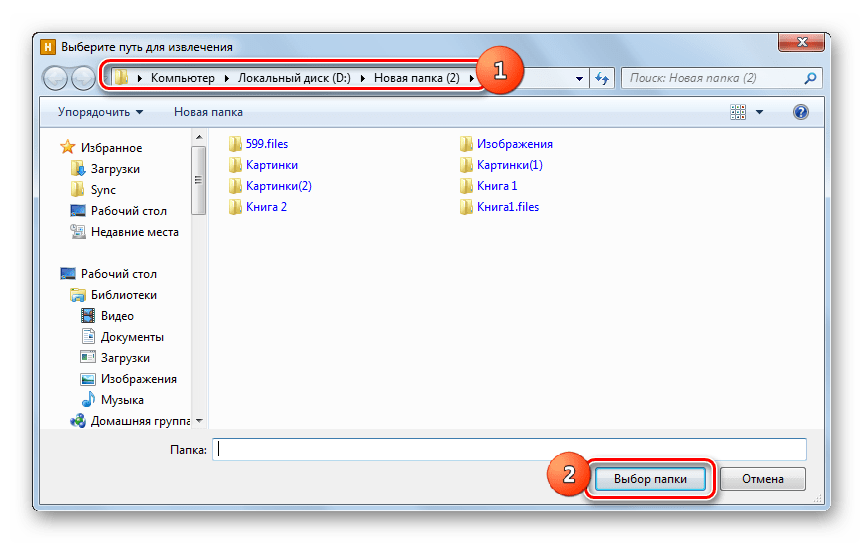864x544 pixels.
Task: Click Локальный диск (D:) in the breadcrumb
Action: pyautogui.click(x=294, y=78)
